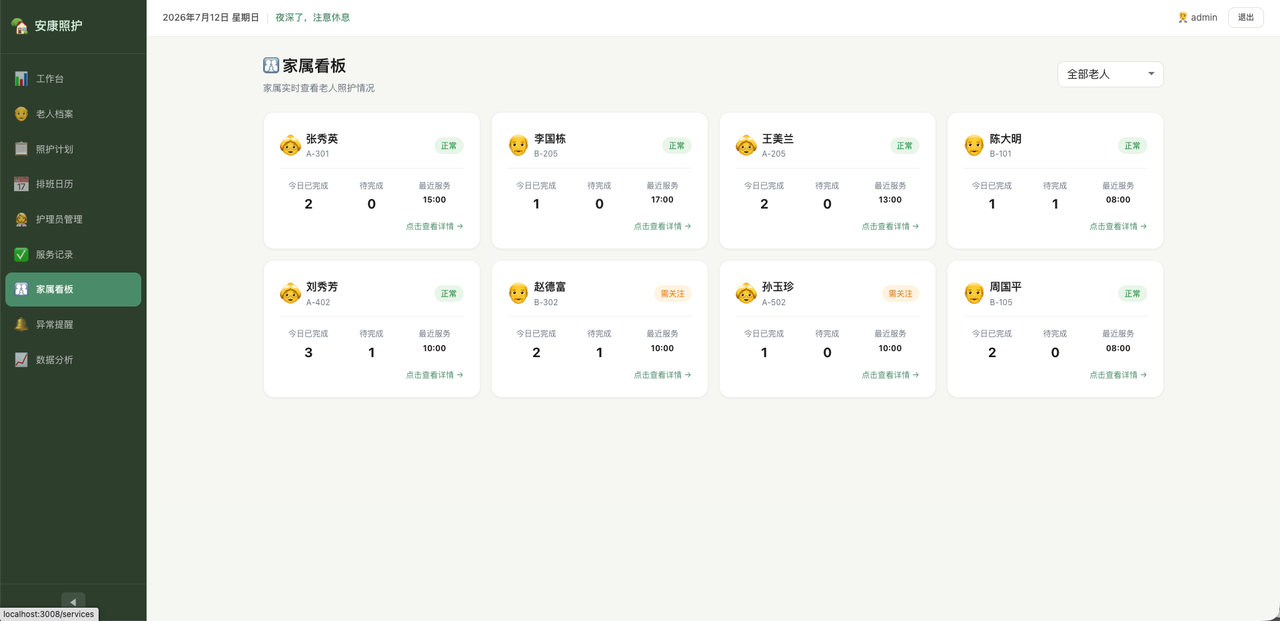The image size is (1280, 621).
Task: Click room number B-205 under 李国栋
Action: [x=546, y=154]
